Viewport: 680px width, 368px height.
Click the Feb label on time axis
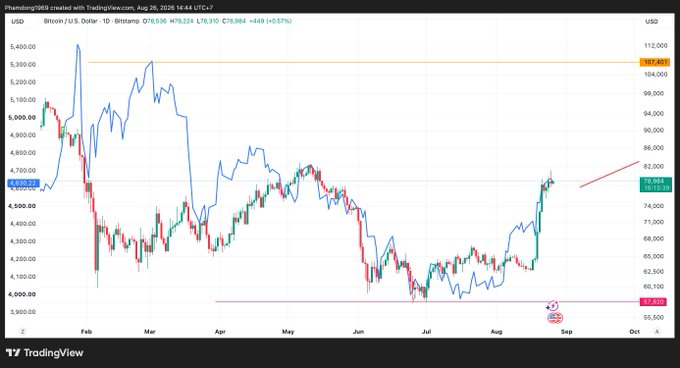[x=87, y=332]
